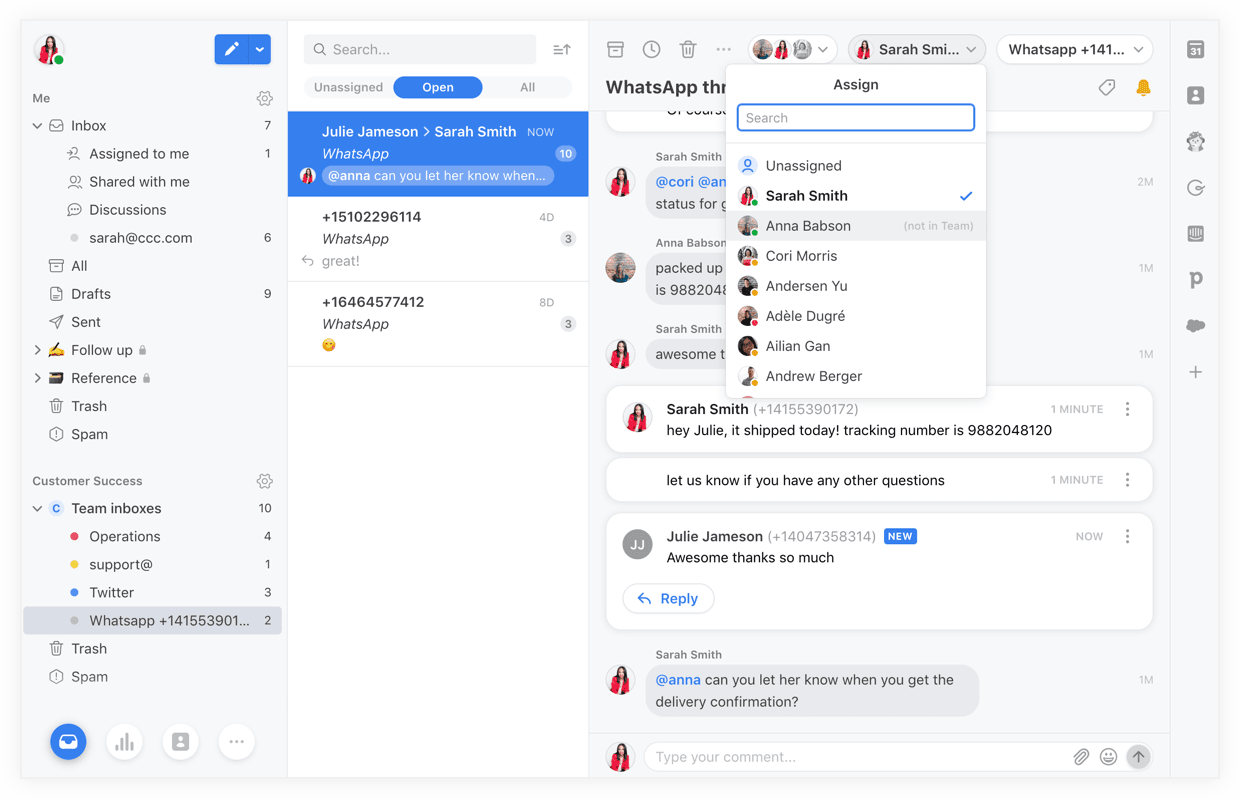Assign conversation to Andrew Berger
Image resolution: width=1240 pixels, height=800 pixels.
pos(856,376)
